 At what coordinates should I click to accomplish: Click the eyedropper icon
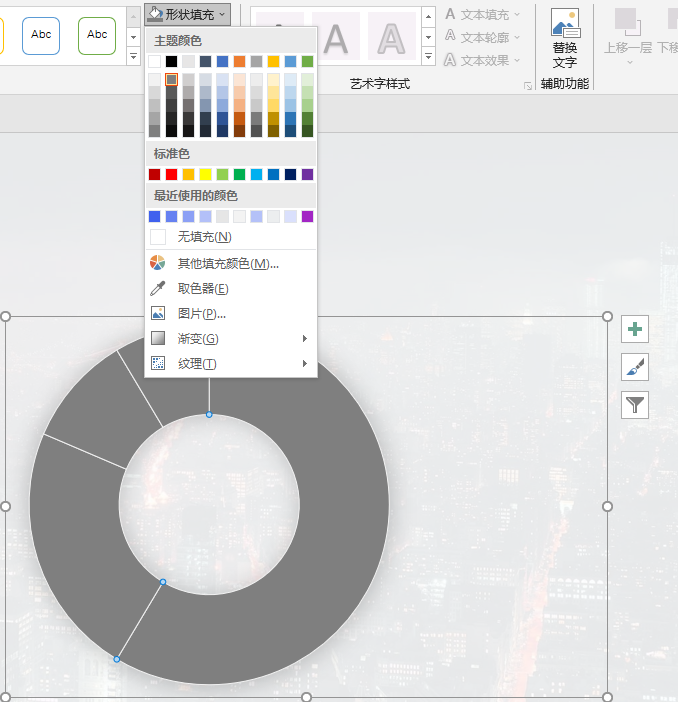pos(158,288)
